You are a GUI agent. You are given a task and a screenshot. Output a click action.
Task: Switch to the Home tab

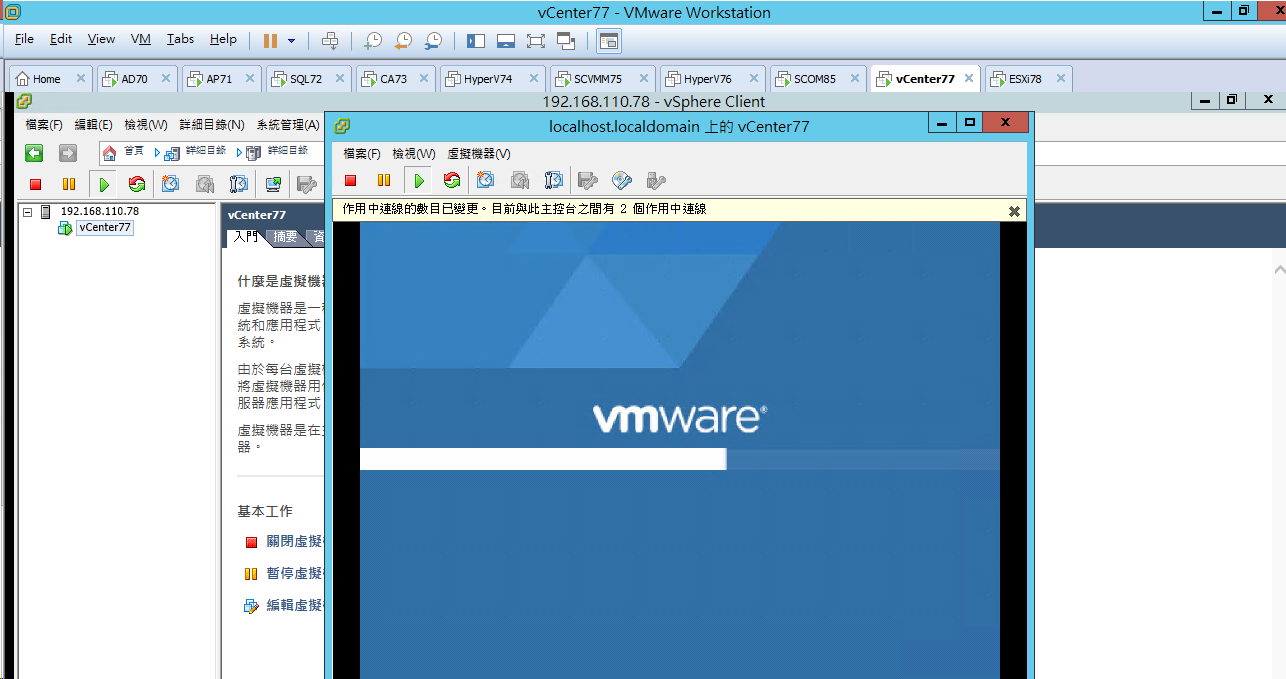(46, 79)
